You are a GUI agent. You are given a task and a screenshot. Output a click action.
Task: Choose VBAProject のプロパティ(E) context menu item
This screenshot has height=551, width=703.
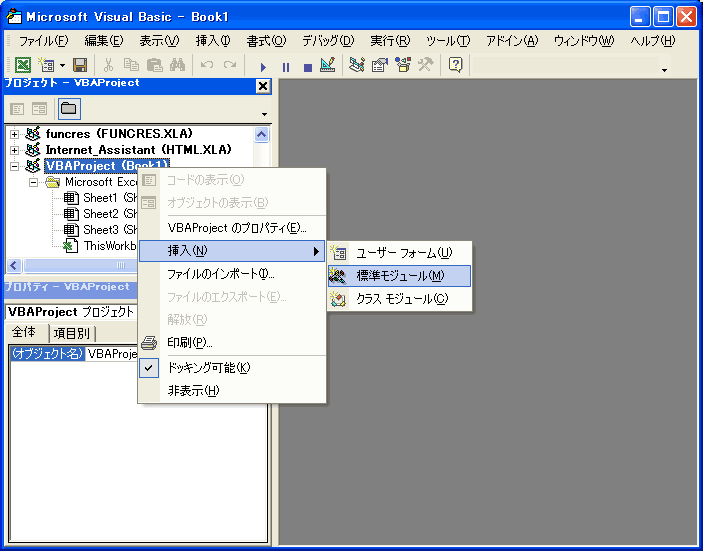pos(232,228)
